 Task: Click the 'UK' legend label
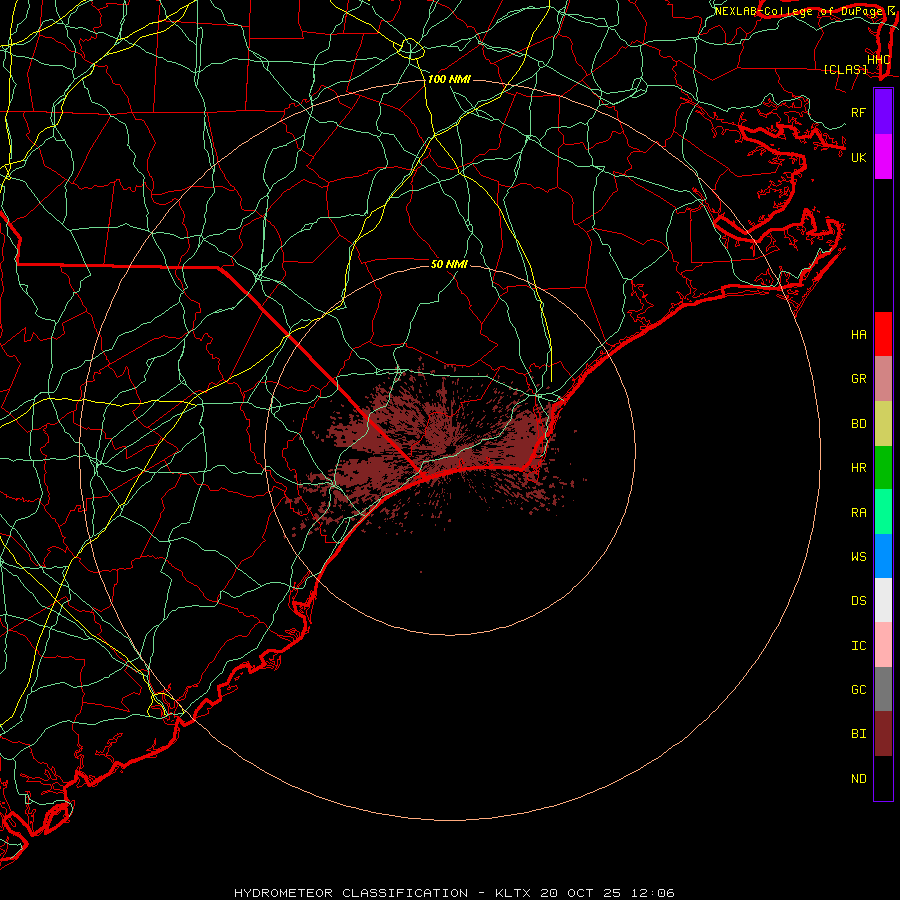[x=858, y=157]
